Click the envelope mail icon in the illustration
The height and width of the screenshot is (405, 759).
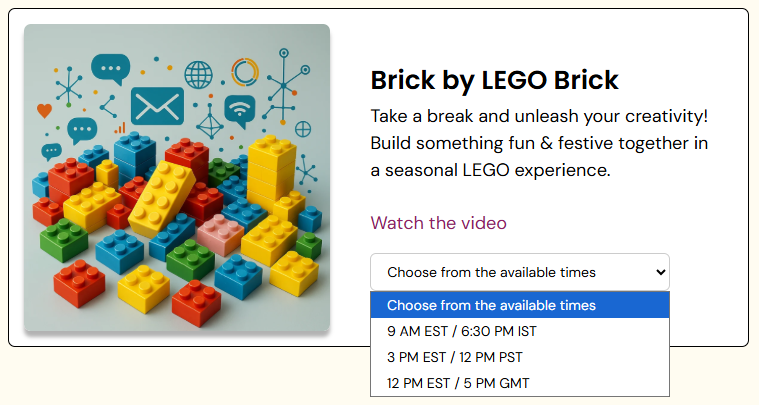[157, 105]
